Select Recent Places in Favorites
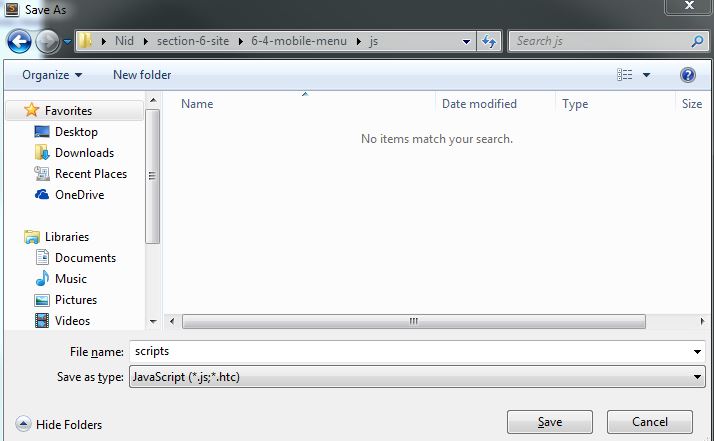The width and height of the screenshot is (714, 441). tap(90, 174)
